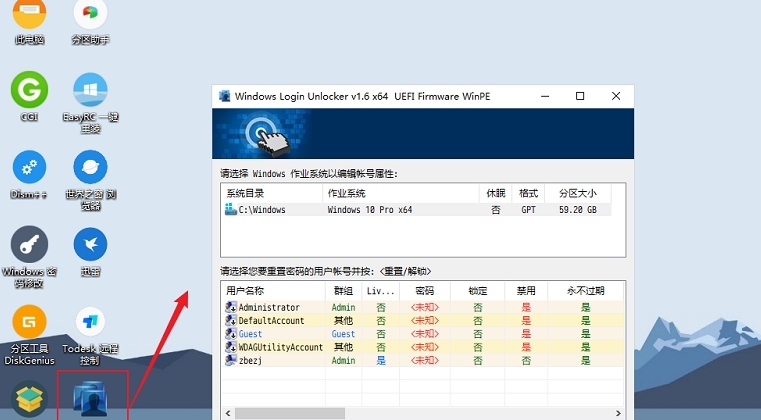Click the Windows Login Unlocker title bar icon
This screenshot has height=420, width=761.
224,96
